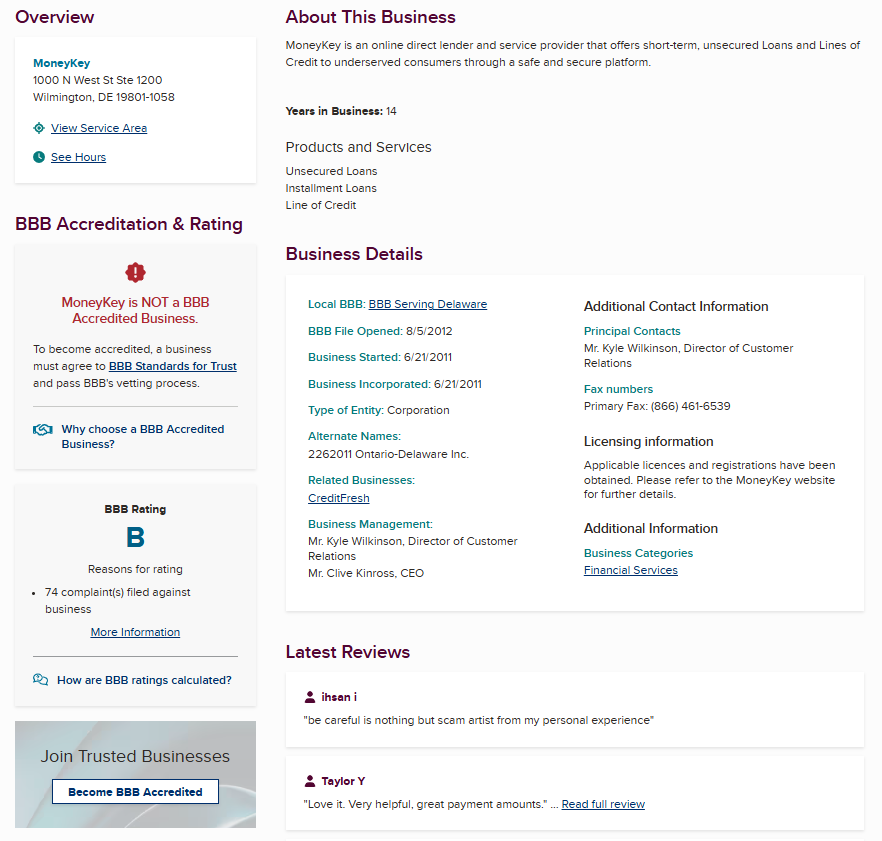Viewport: 882px width, 841px height.
Task: Click '2262011 Ontario-Delaware Inc.' alternate name
Action: click(388, 455)
